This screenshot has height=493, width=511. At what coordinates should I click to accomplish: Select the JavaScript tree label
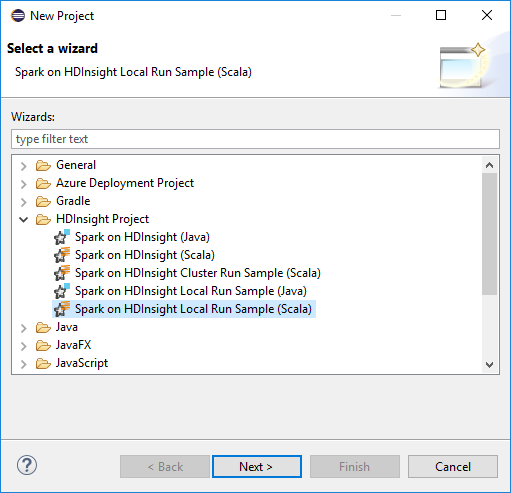pyautogui.click(x=82, y=363)
